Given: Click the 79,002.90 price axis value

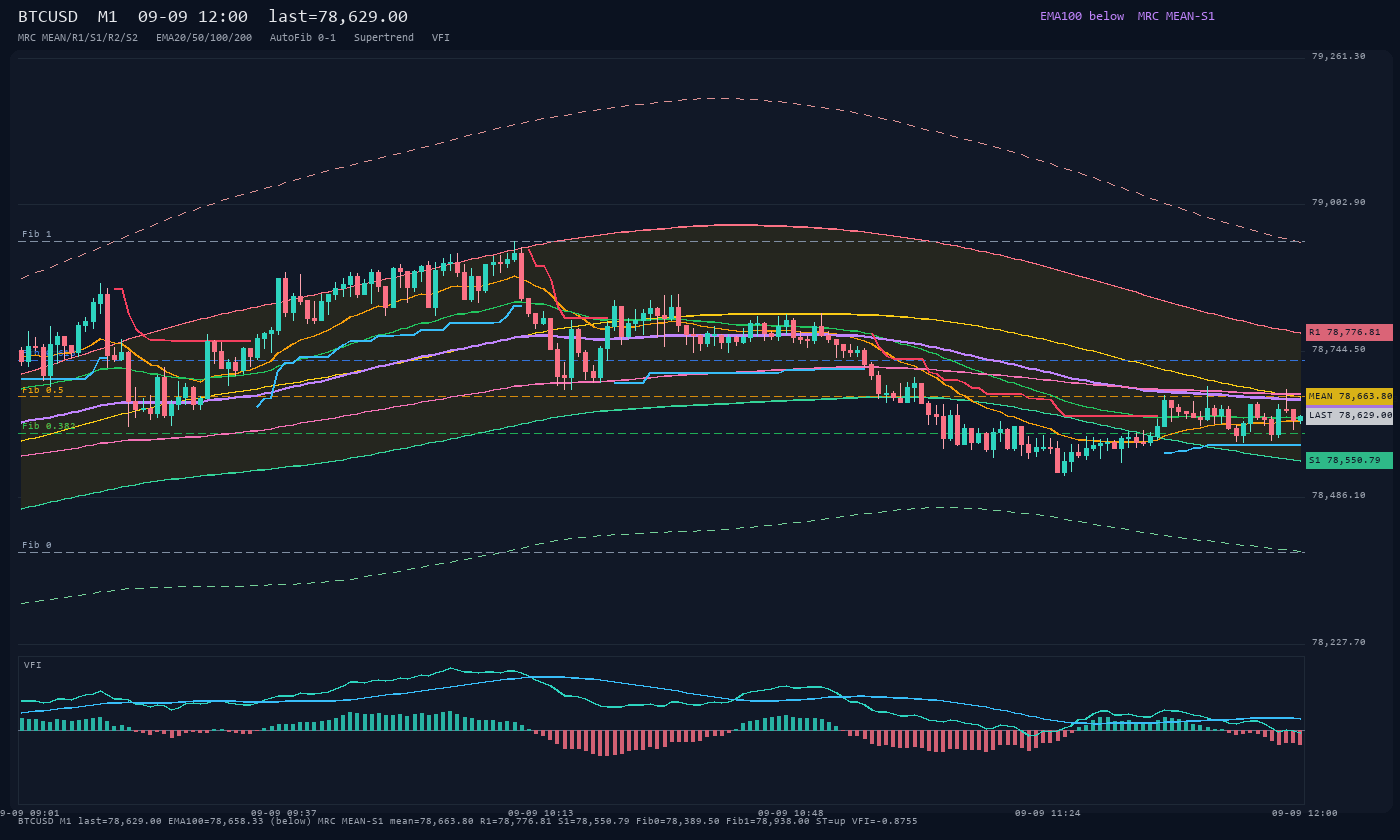Looking at the screenshot, I should pyautogui.click(x=1338, y=202).
